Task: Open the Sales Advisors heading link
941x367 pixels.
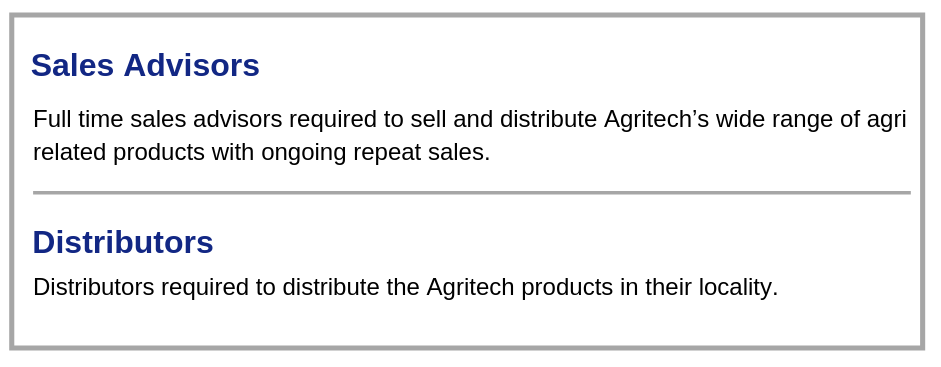Action: pos(145,65)
